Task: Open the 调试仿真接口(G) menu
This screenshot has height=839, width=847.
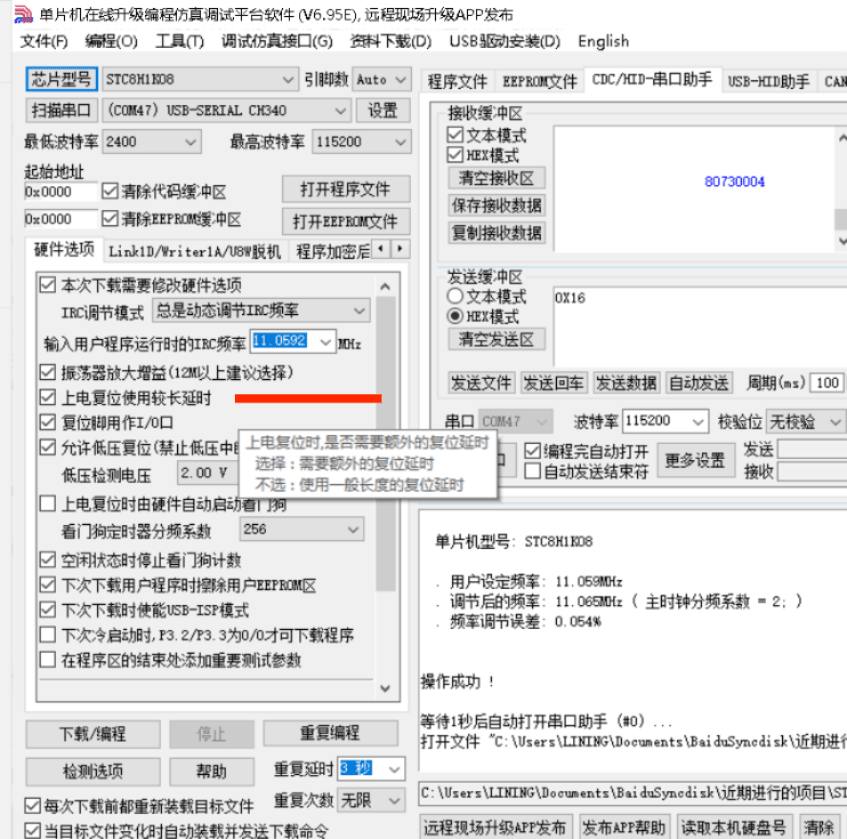Action: tap(277, 42)
